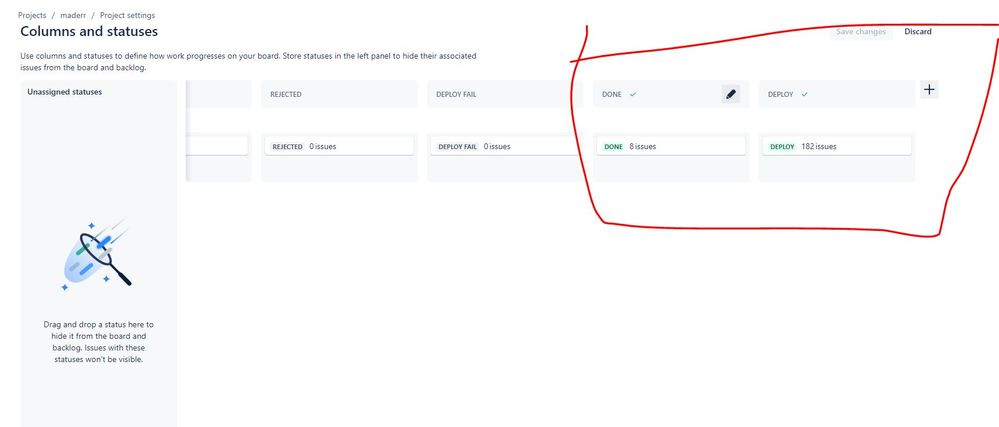This screenshot has width=999, height=427.
Task: Click the pencil edit icon on DONE column
Action: coord(731,94)
